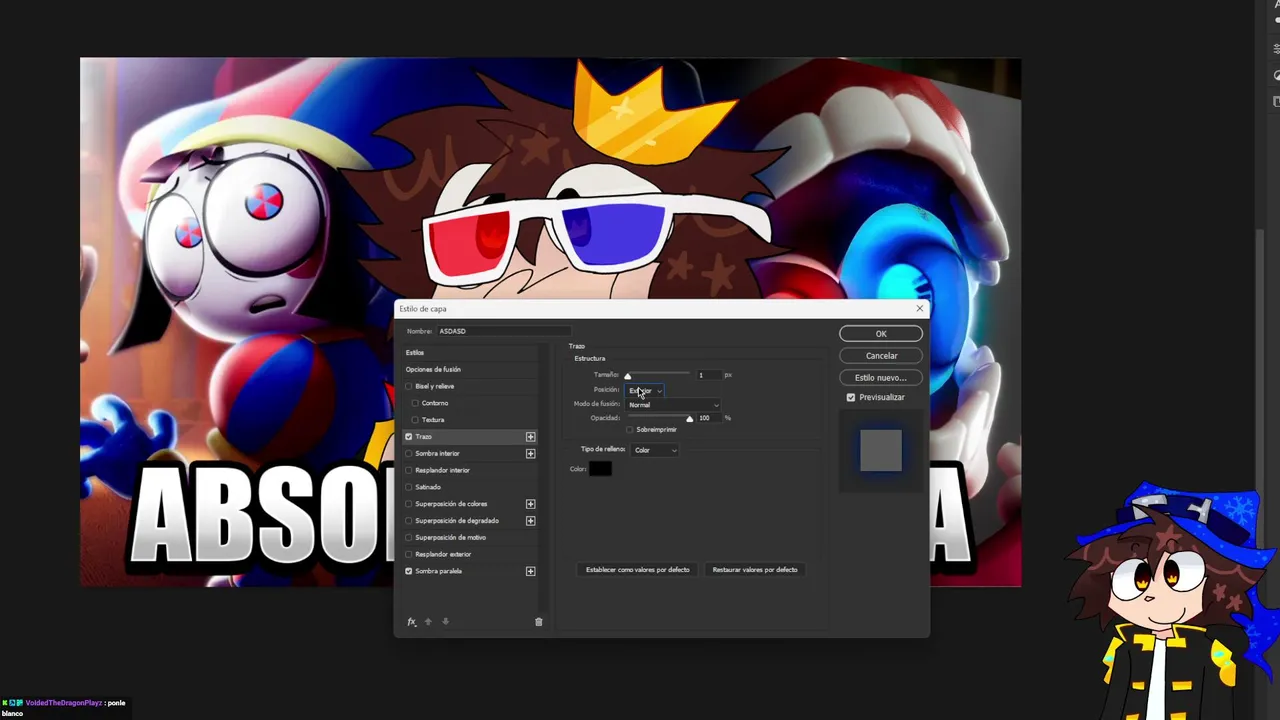Close the Estilo de capa dialog
The image size is (1280, 720).
[x=920, y=309]
